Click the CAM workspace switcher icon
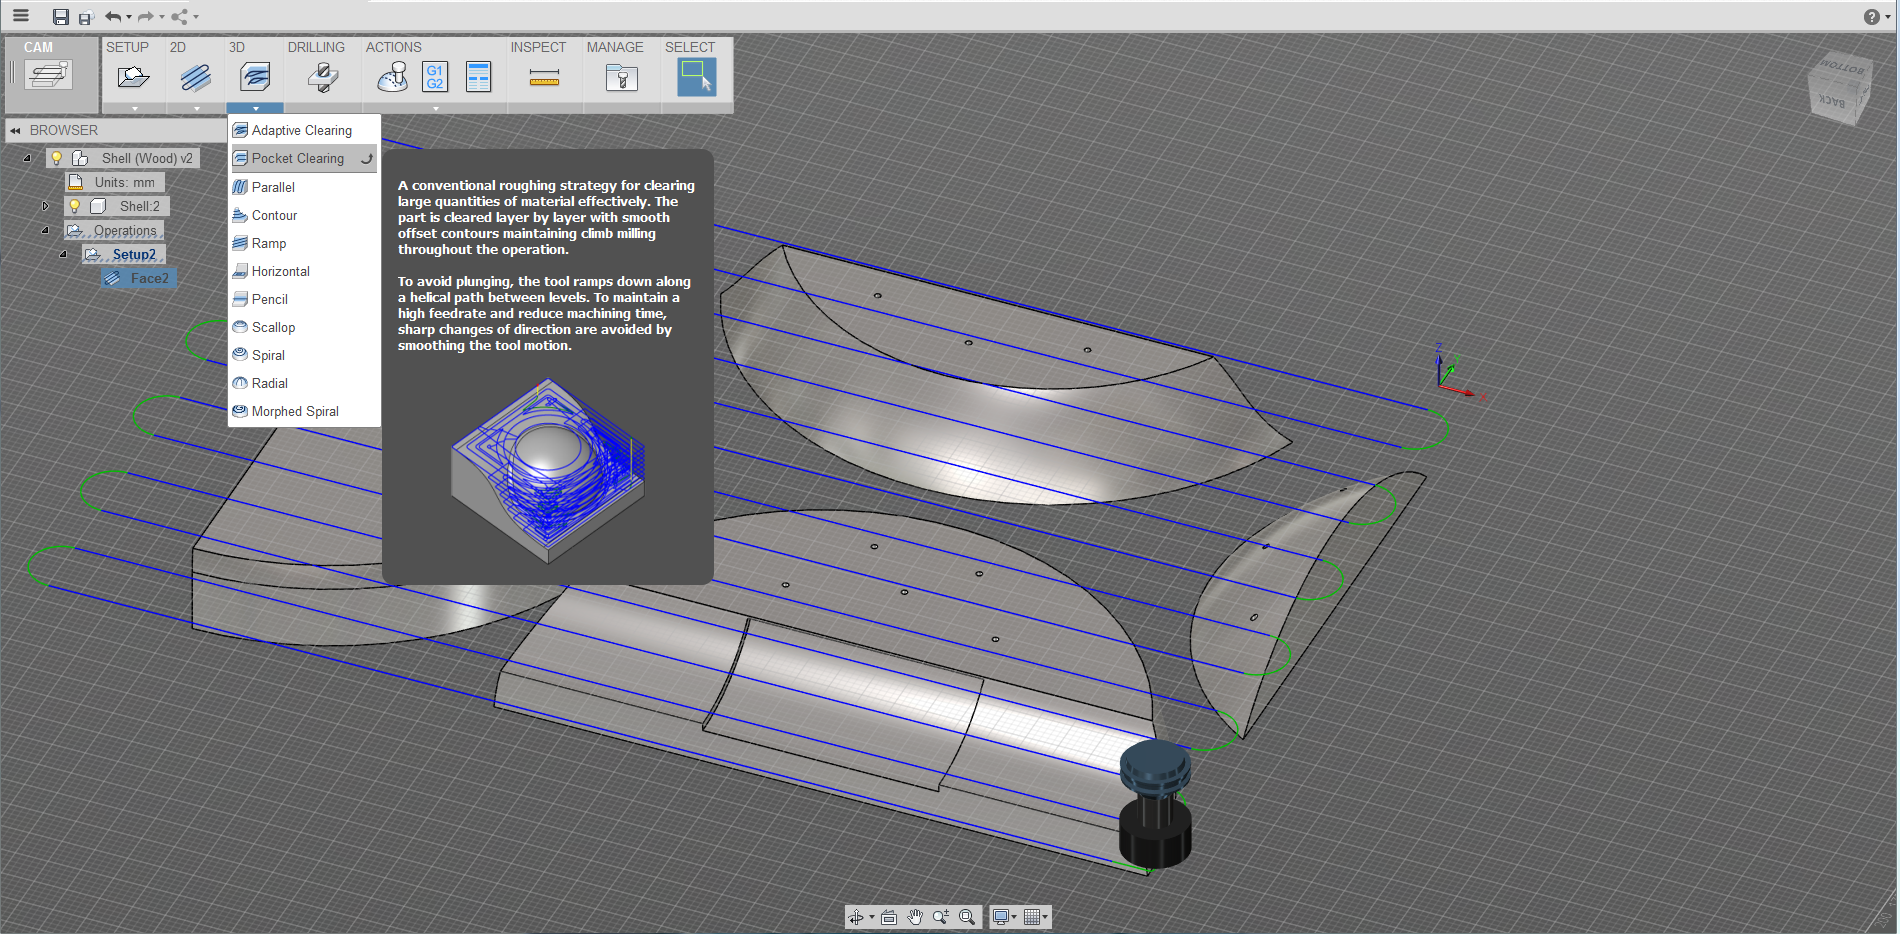The height and width of the screenshot is (934, 1900). pos(49,76)
